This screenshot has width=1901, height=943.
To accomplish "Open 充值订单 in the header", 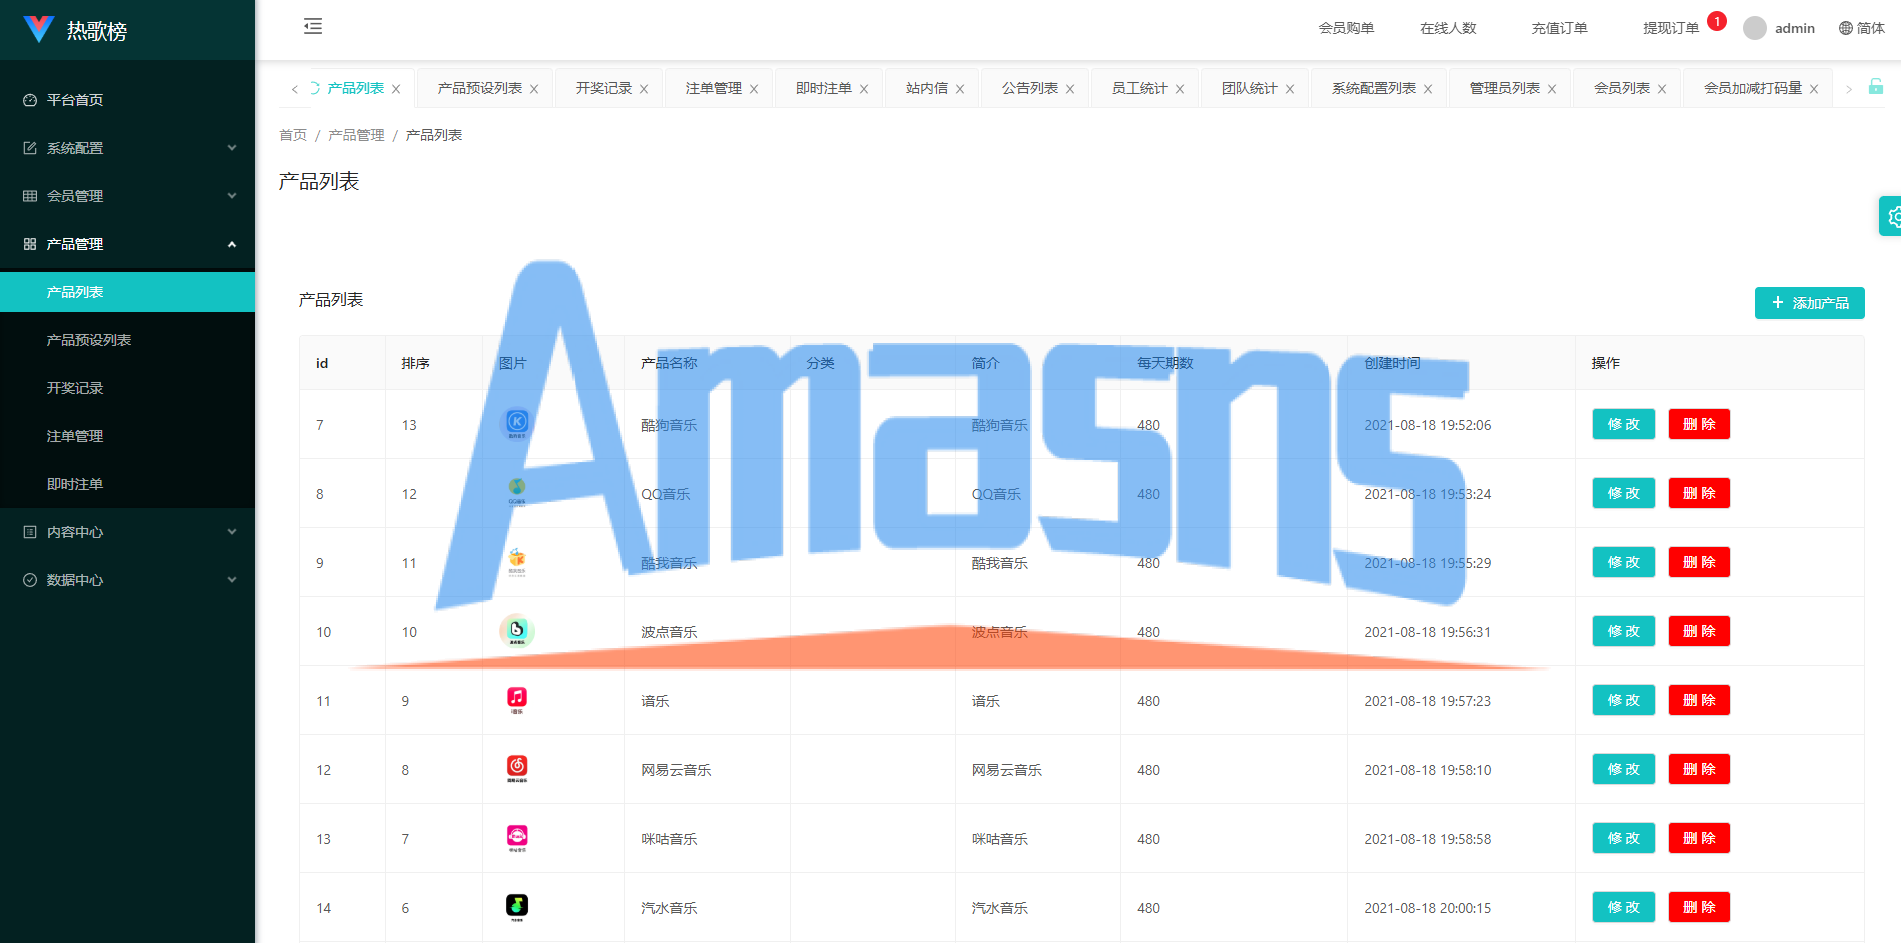I will [x=1559, y=28].
